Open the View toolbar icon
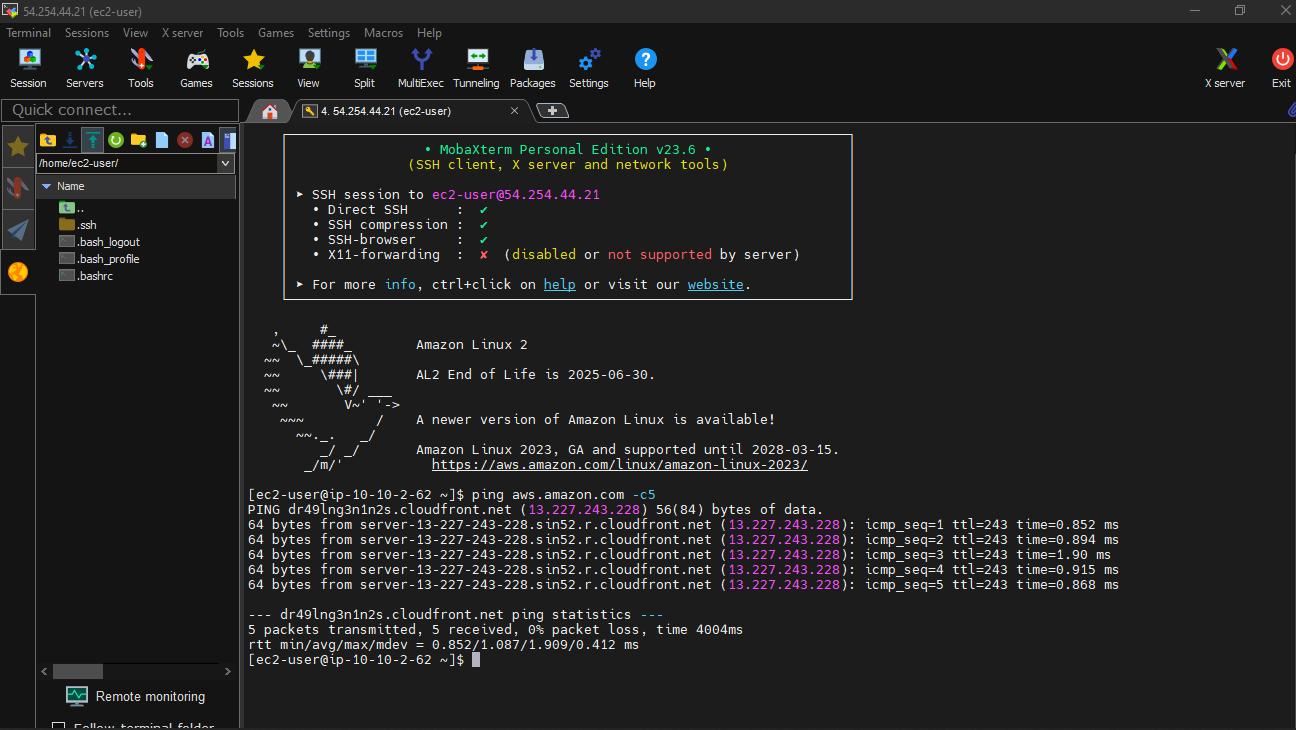This screenshot has width=1296, height=730. point(309,68)
